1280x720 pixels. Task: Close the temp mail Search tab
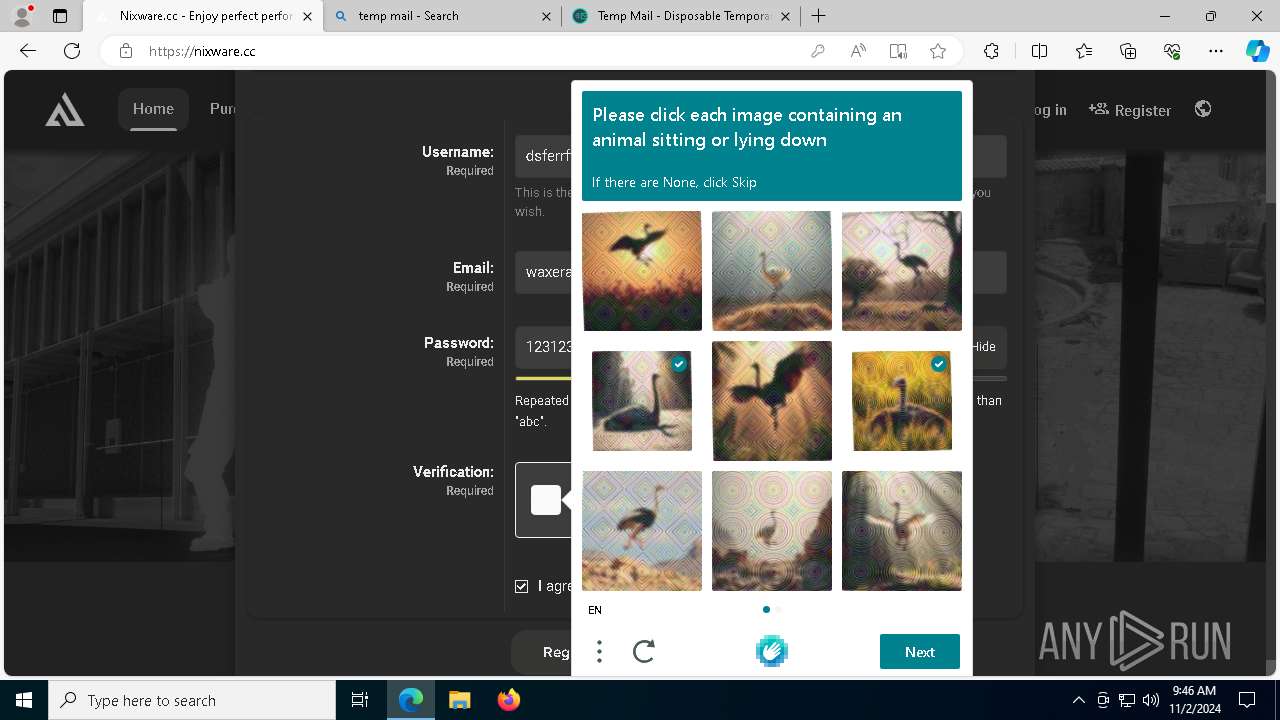546,16
